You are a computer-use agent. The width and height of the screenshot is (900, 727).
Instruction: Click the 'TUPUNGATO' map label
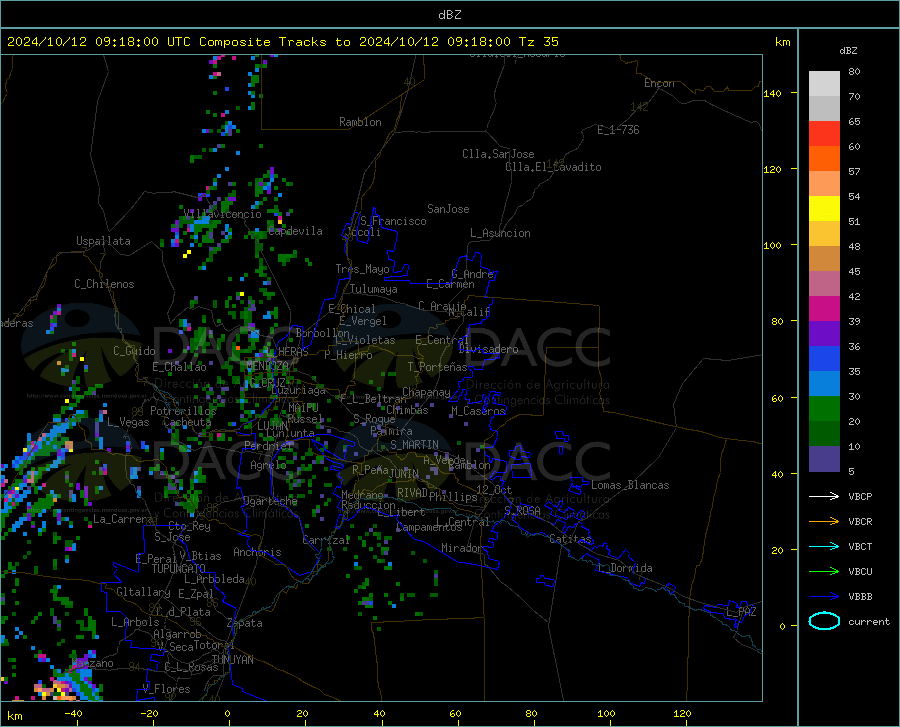[179, 569]
